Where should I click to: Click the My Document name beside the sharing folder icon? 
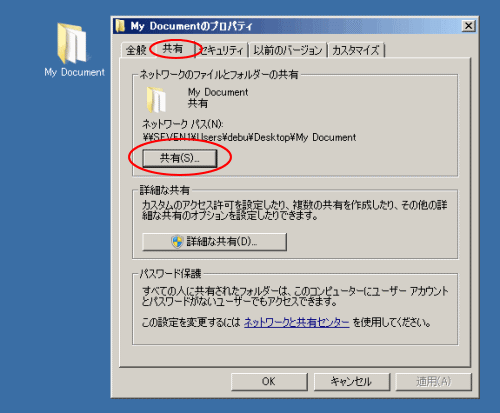(x=218, y=92)
